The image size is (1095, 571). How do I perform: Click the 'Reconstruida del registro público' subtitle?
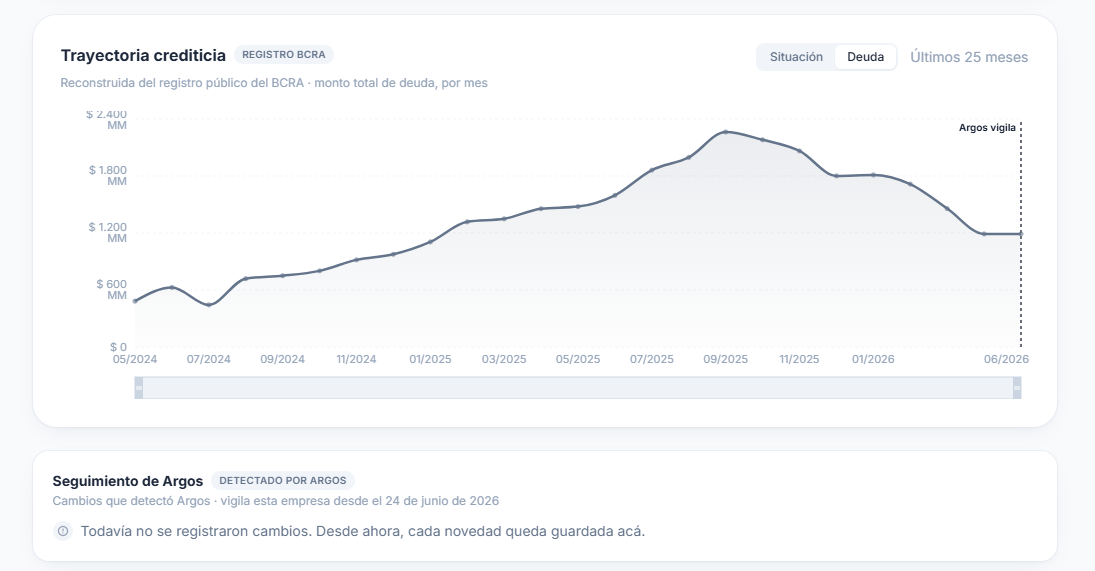tap(274, 83)
